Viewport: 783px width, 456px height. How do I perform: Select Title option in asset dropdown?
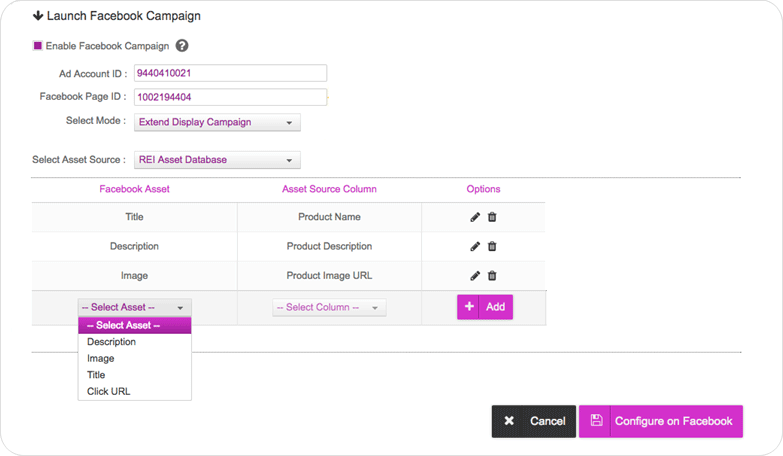96,375
